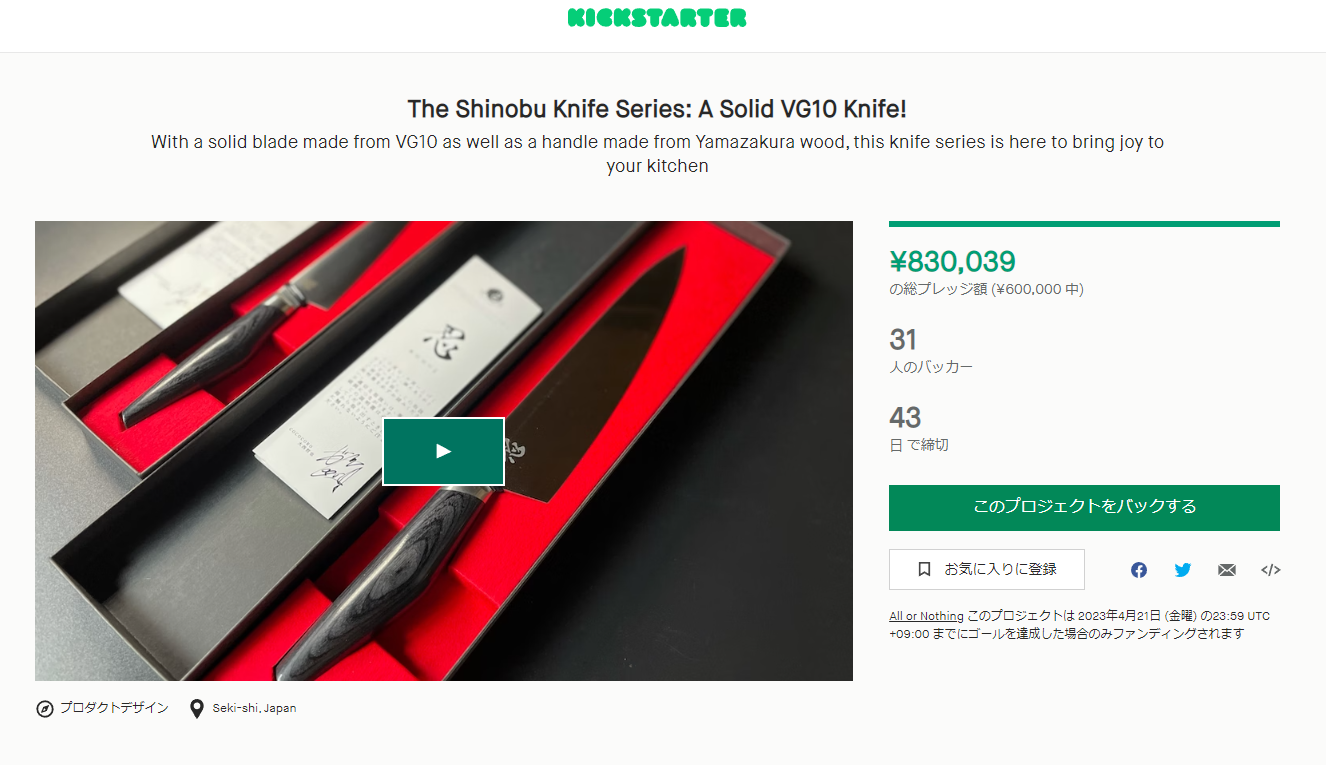1326x765 pixels.
Task: Play the Shinobu knife project video
Action: (443, 451)
